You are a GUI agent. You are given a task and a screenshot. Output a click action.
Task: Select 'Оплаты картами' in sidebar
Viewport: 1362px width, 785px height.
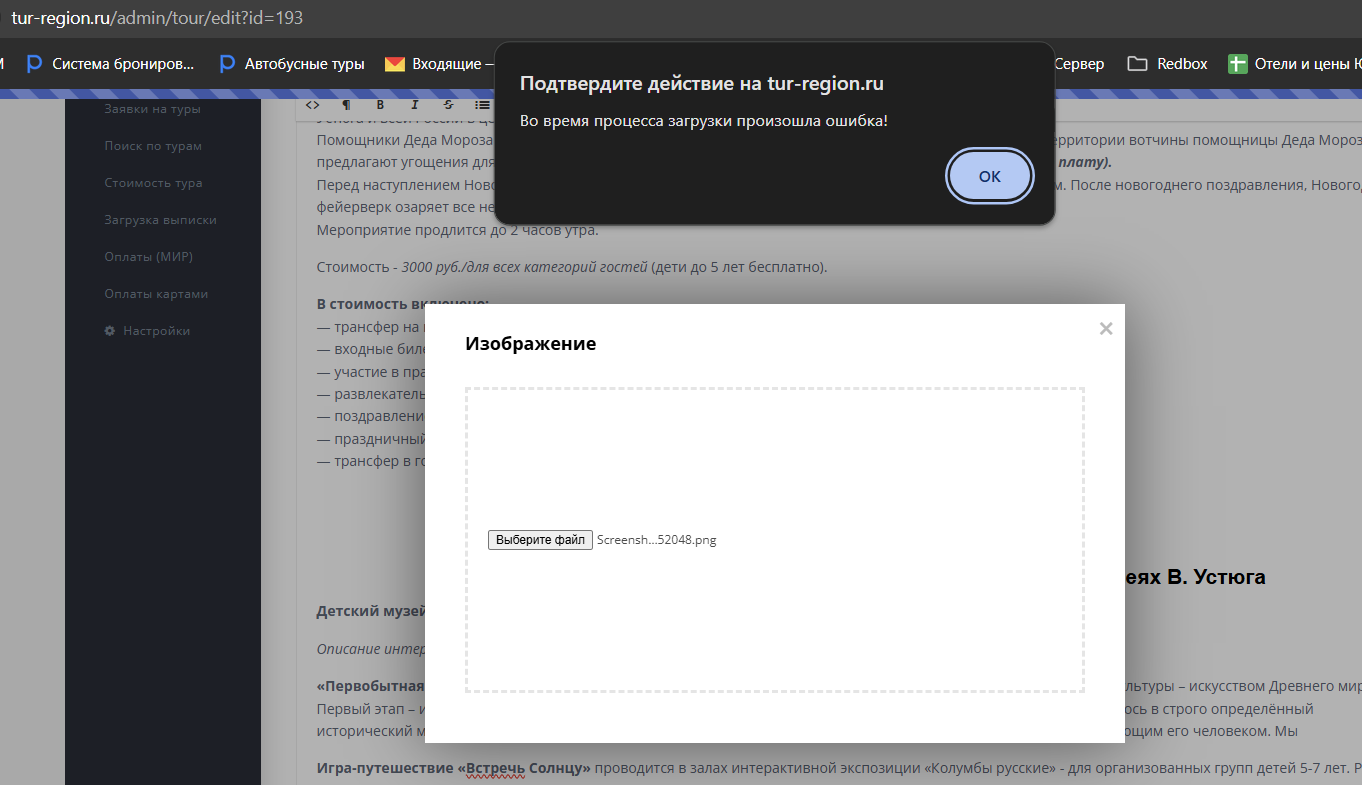[156, 294]
